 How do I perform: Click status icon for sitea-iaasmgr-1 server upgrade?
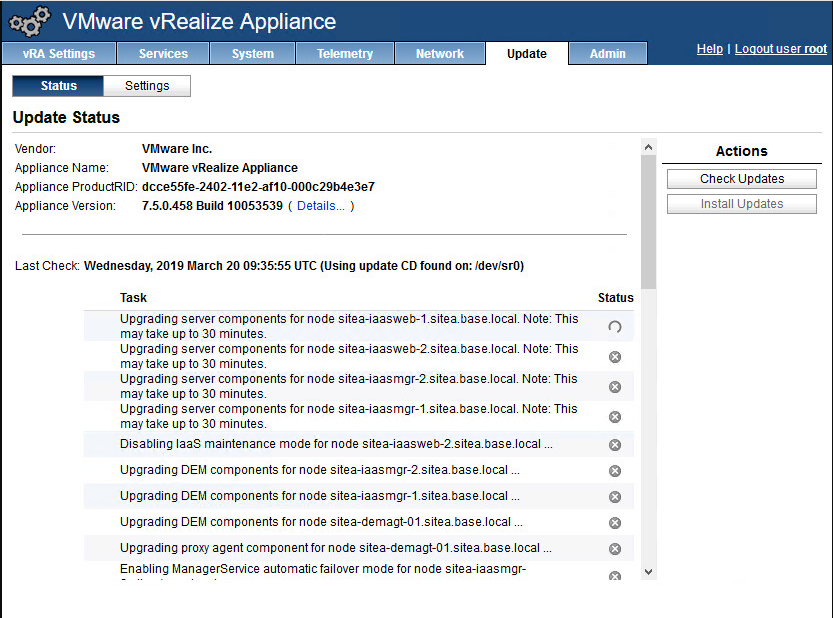click(x=615, y=417)
